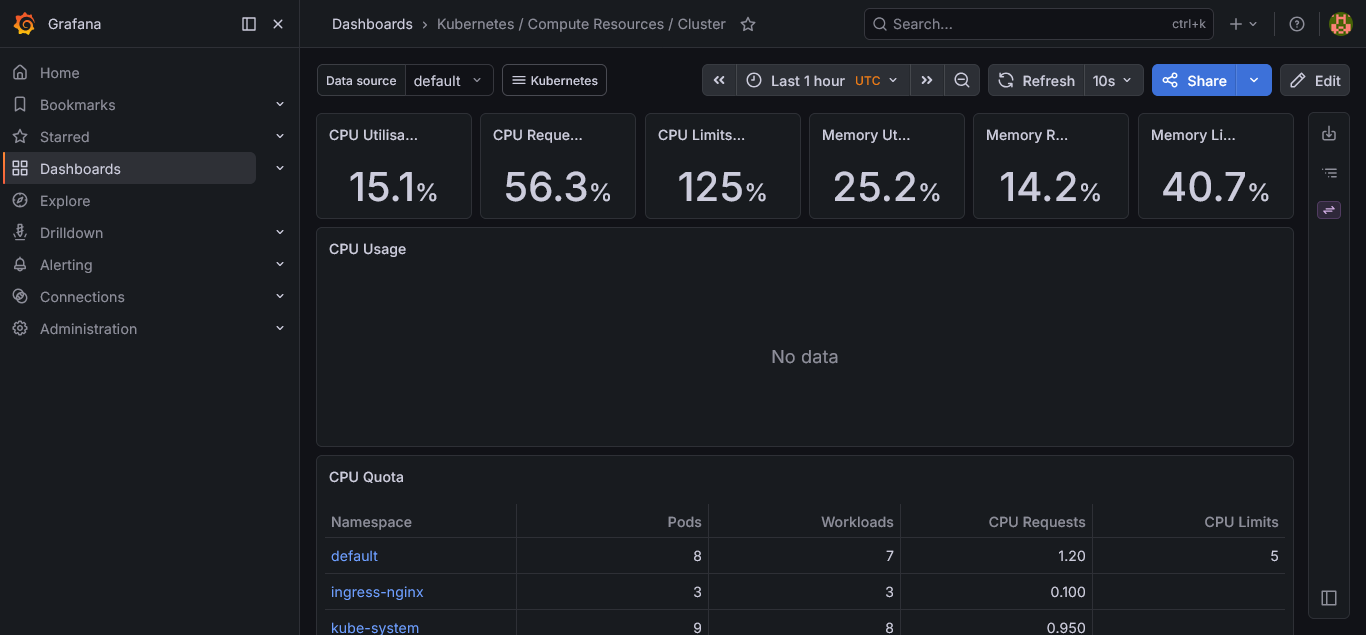The width and height of the screenshot is (1366, 635).
Task: Focus the Search input field
Action: 1038,24
